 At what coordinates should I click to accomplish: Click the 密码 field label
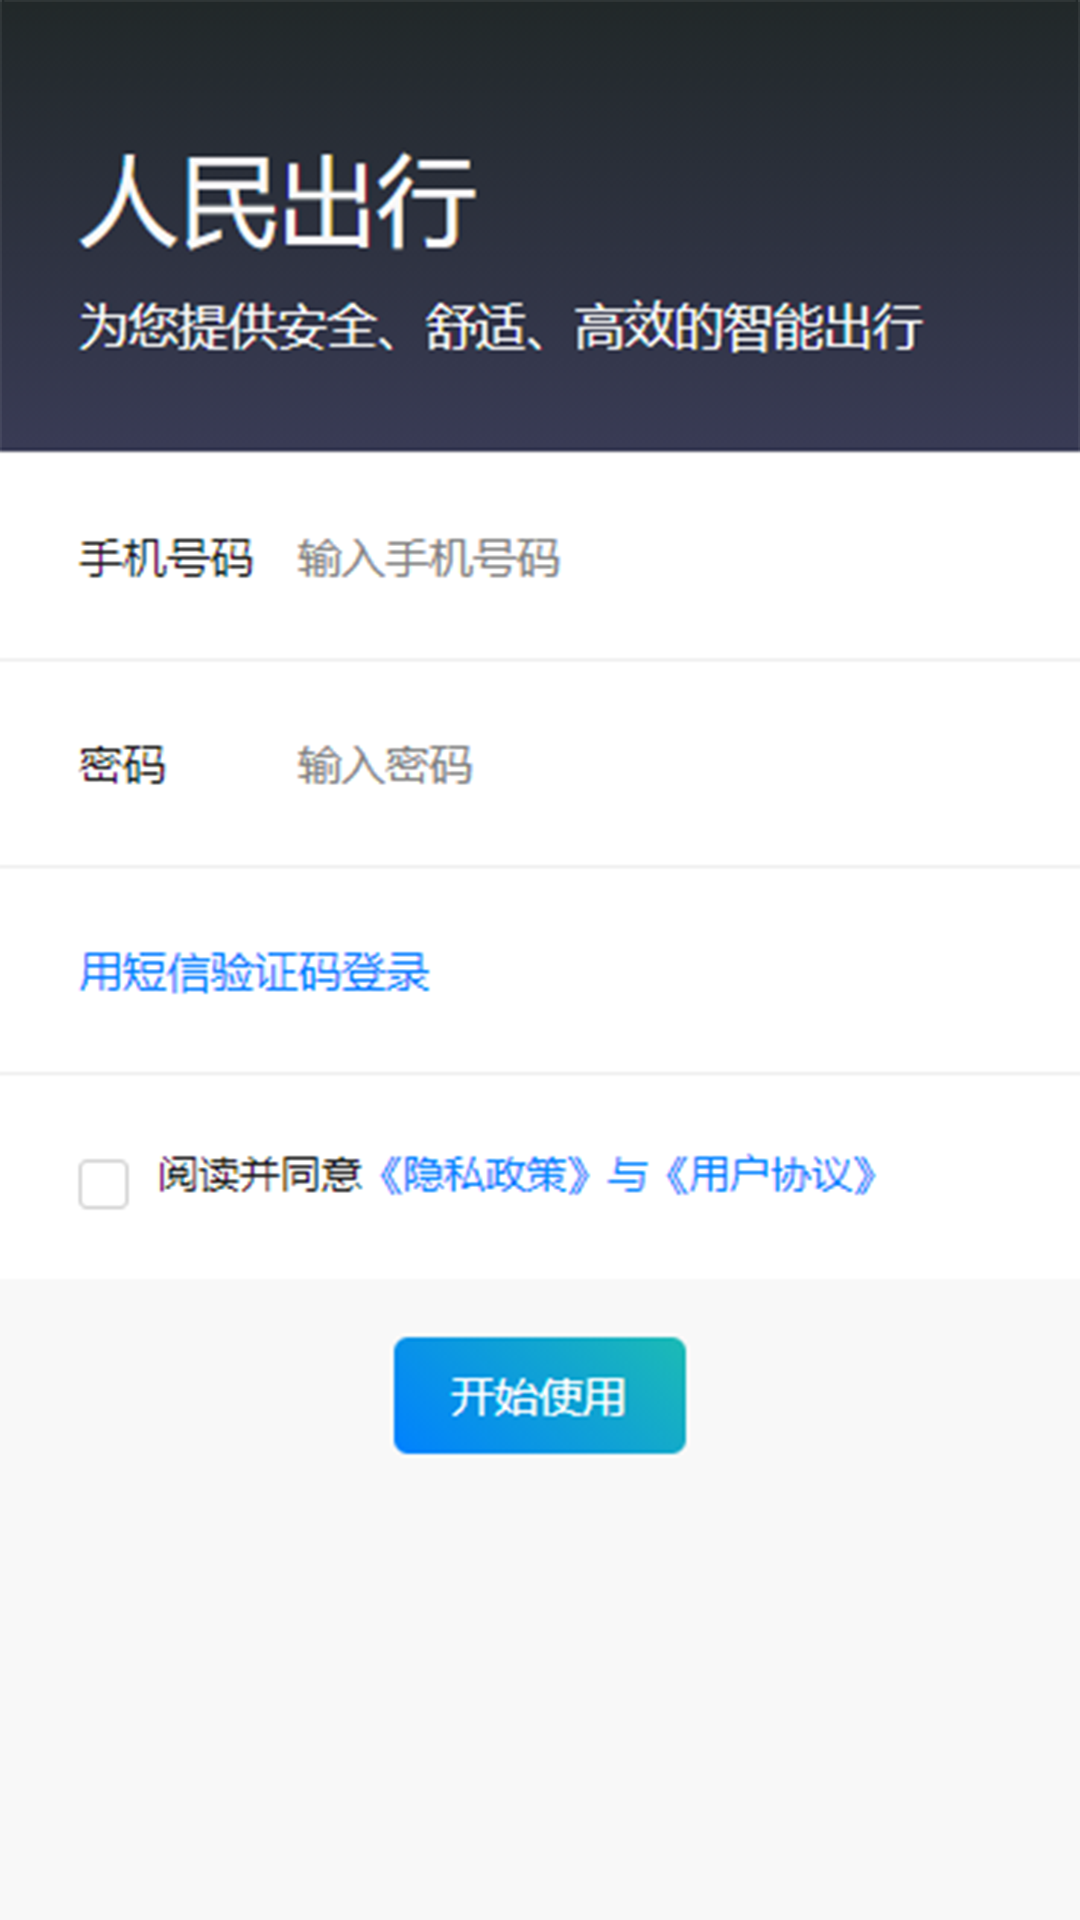pyautogui.click(x=122, y=765)
